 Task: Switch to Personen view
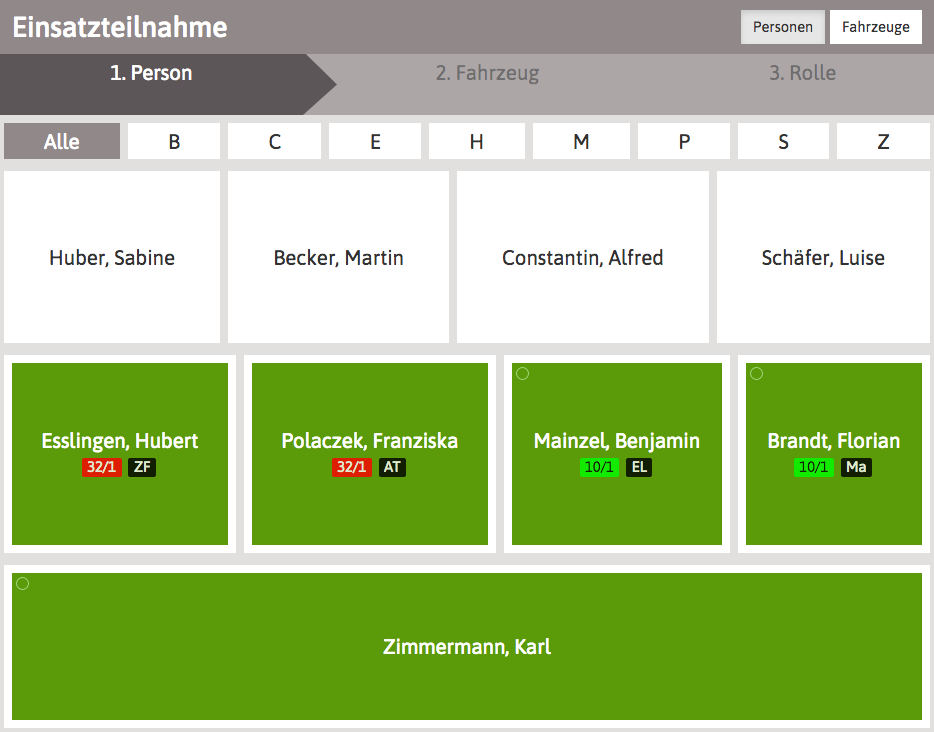[x=782, y=27]
